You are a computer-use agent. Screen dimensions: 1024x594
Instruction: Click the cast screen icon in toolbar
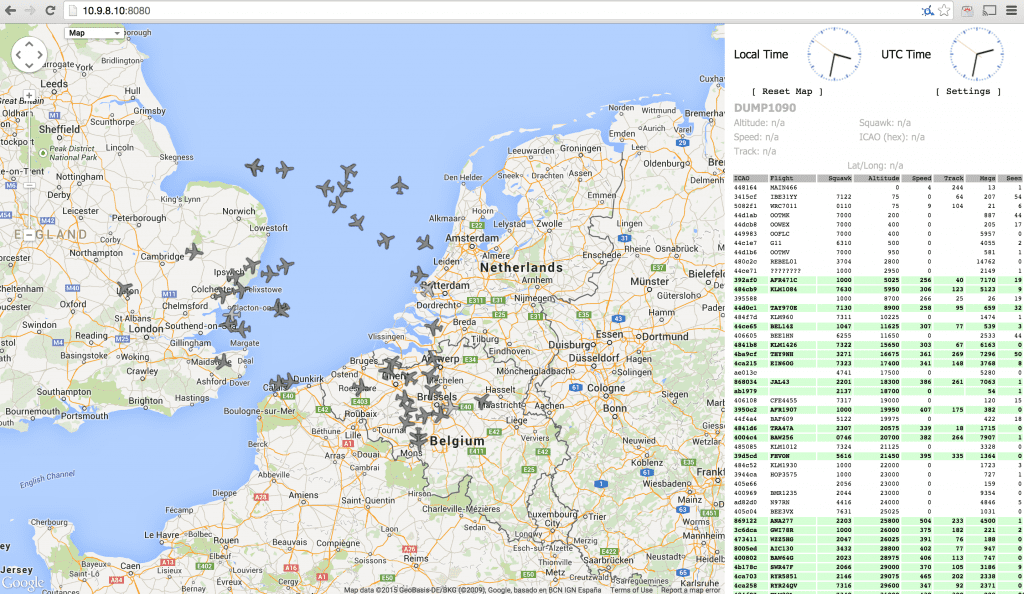[990, 10]
